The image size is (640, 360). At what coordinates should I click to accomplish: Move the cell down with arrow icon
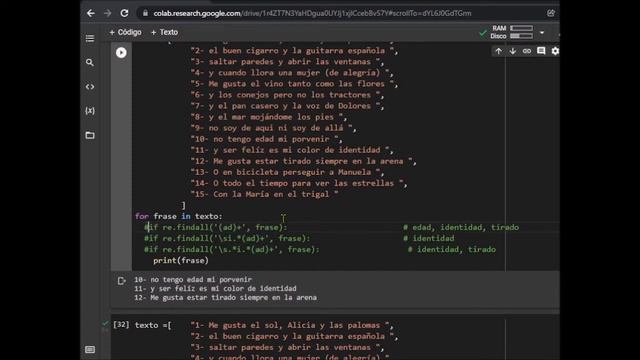[x=513, y=51]
